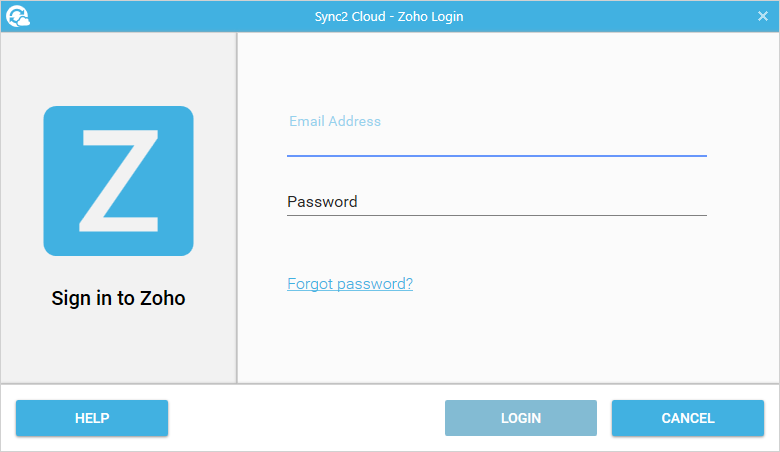Open the HELP button
The width and height of the screenshot is (780, 452).
(x=92, y=418)
